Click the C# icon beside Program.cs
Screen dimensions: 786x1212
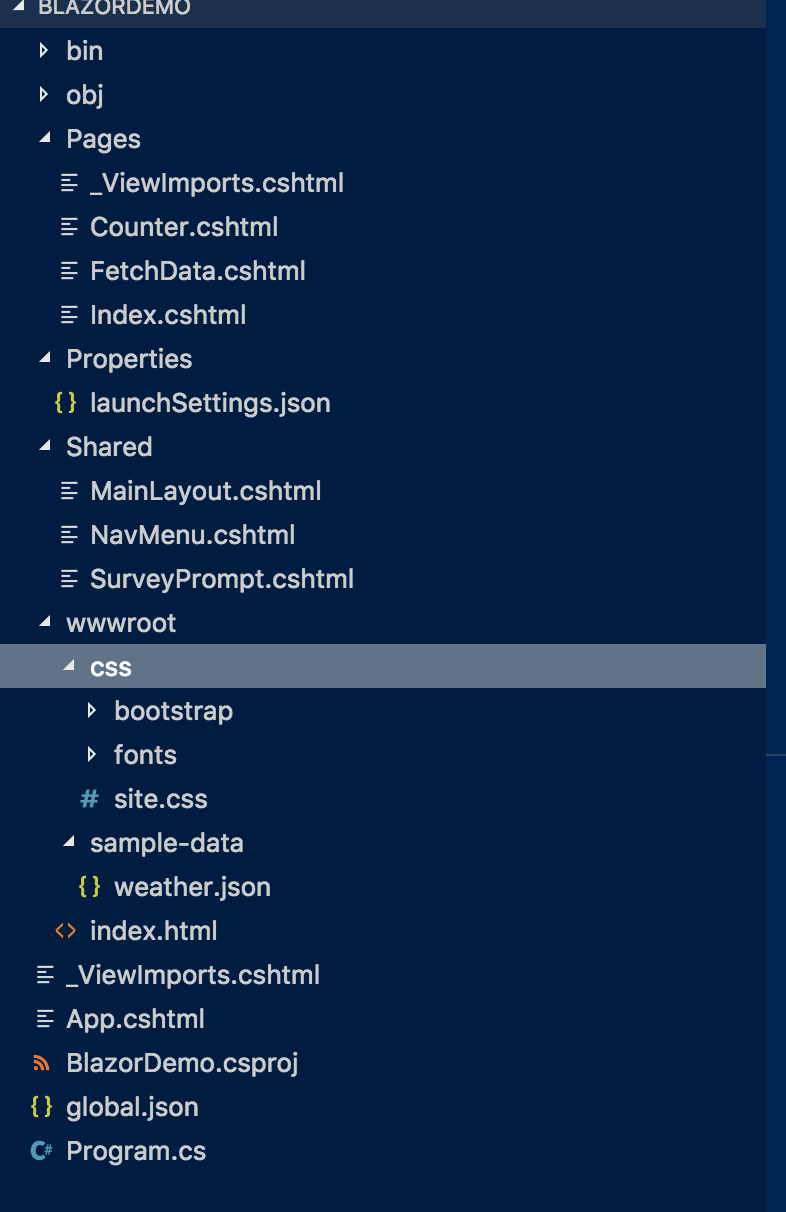(x=42, y=1151)
